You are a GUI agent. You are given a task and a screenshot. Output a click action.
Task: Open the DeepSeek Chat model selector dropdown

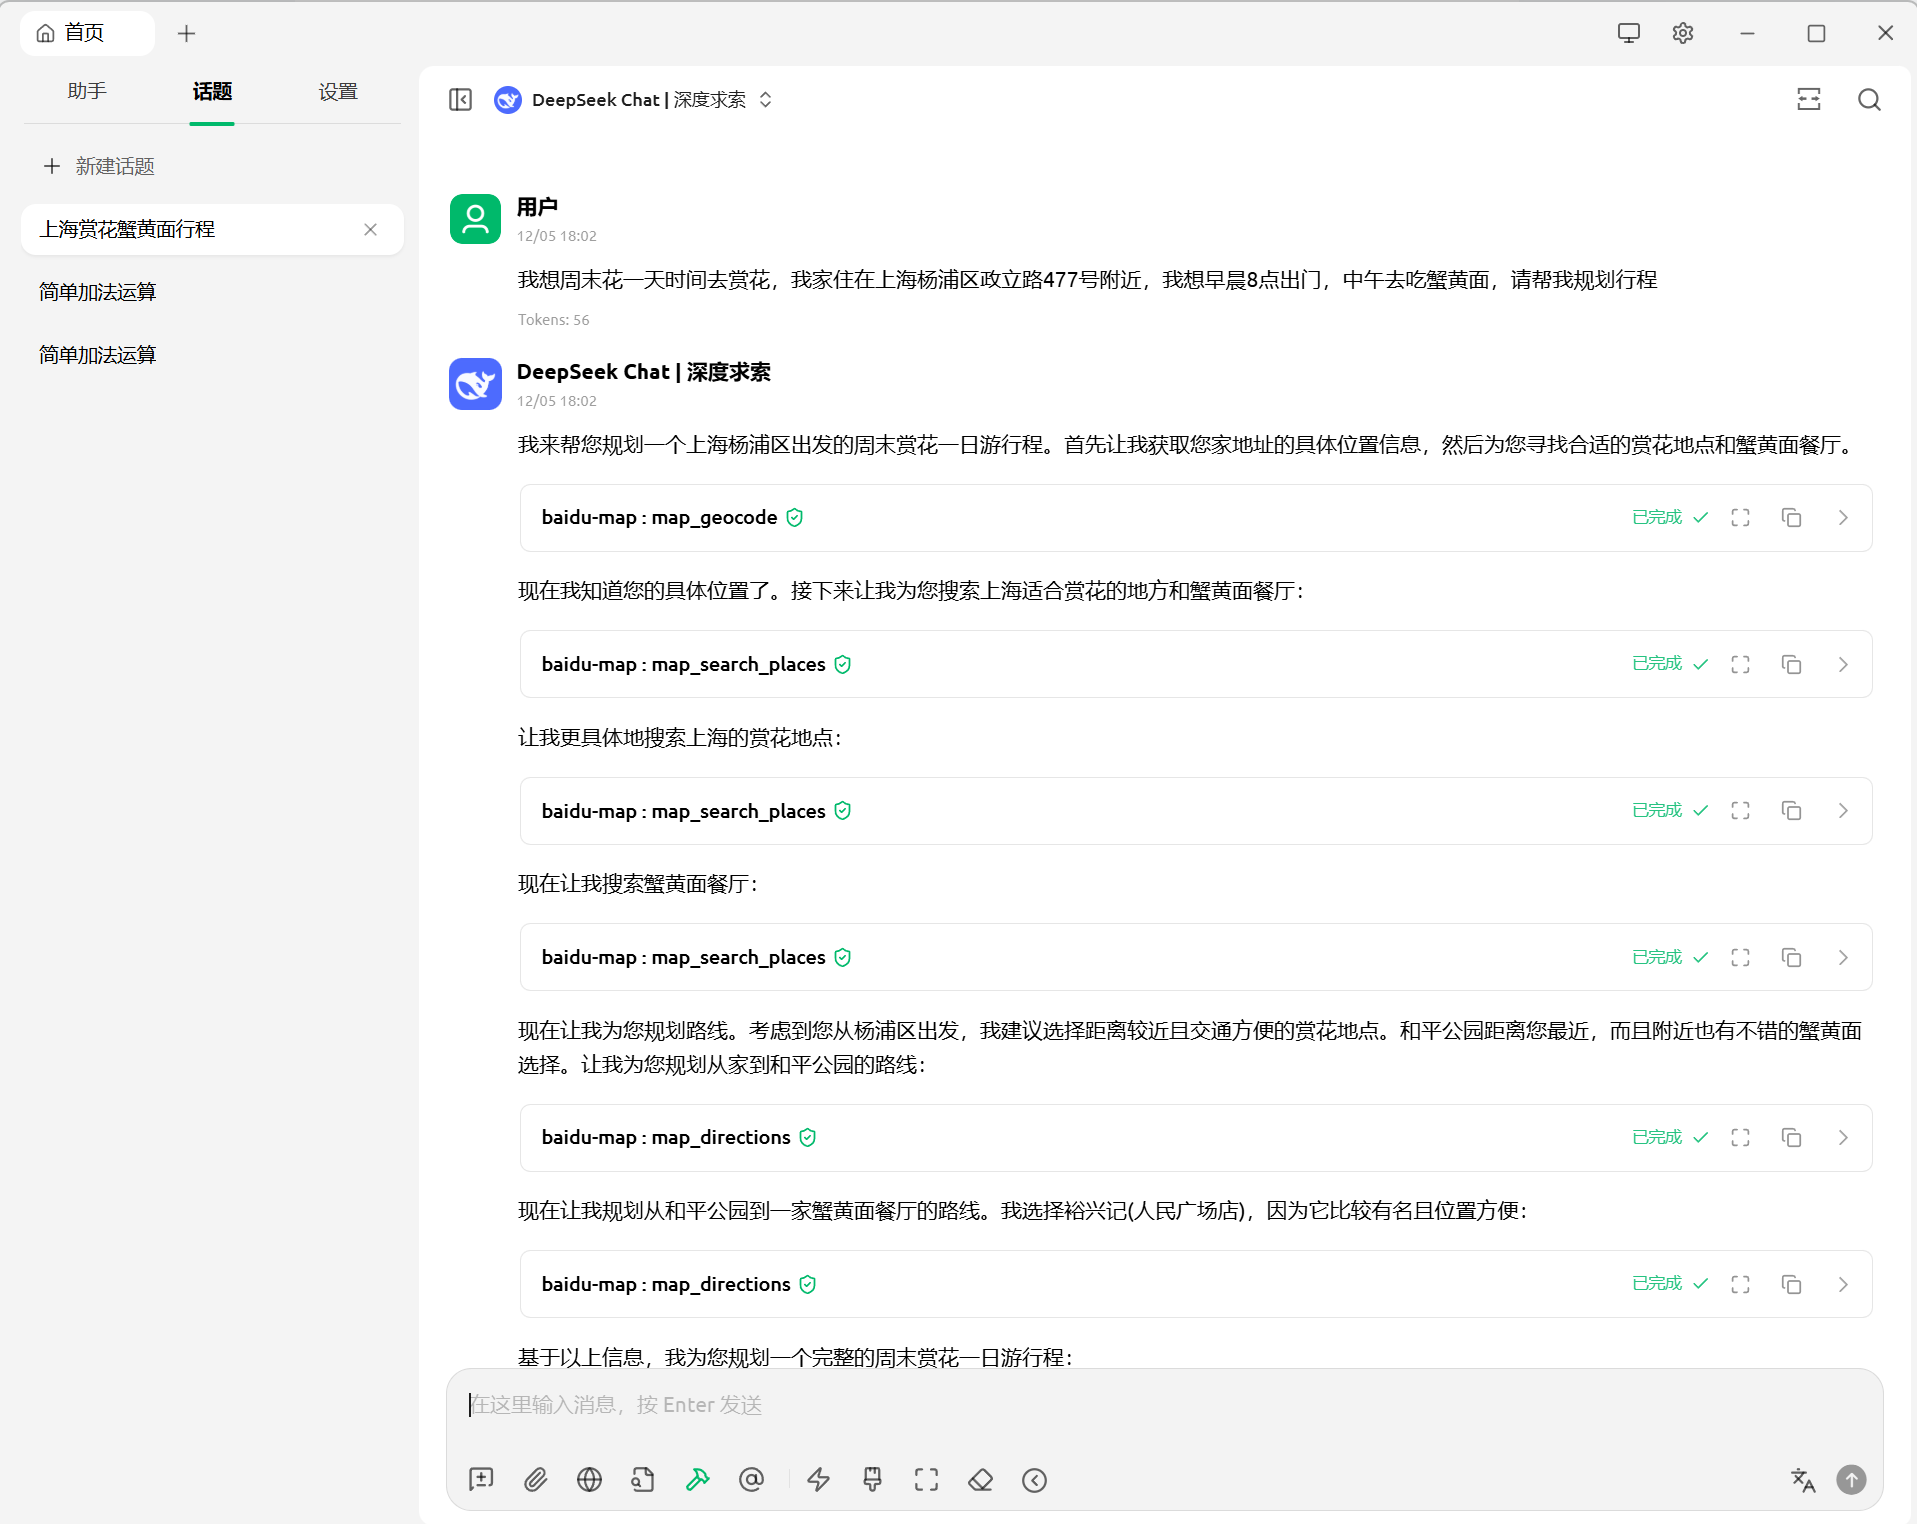coord(634,100)
